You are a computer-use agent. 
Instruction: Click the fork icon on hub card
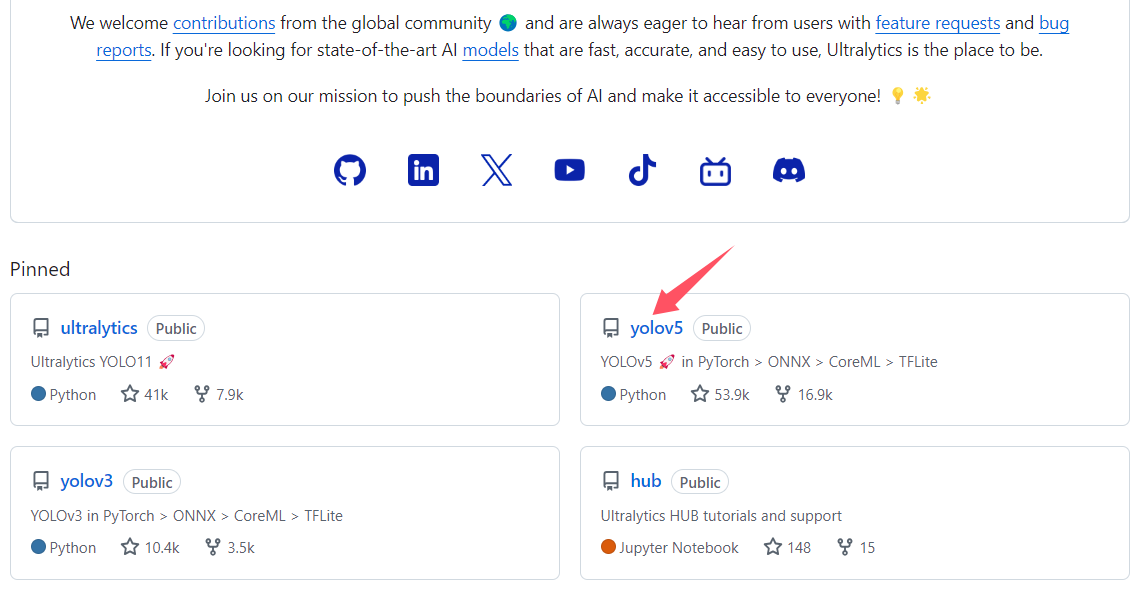[x=845, y=547]
